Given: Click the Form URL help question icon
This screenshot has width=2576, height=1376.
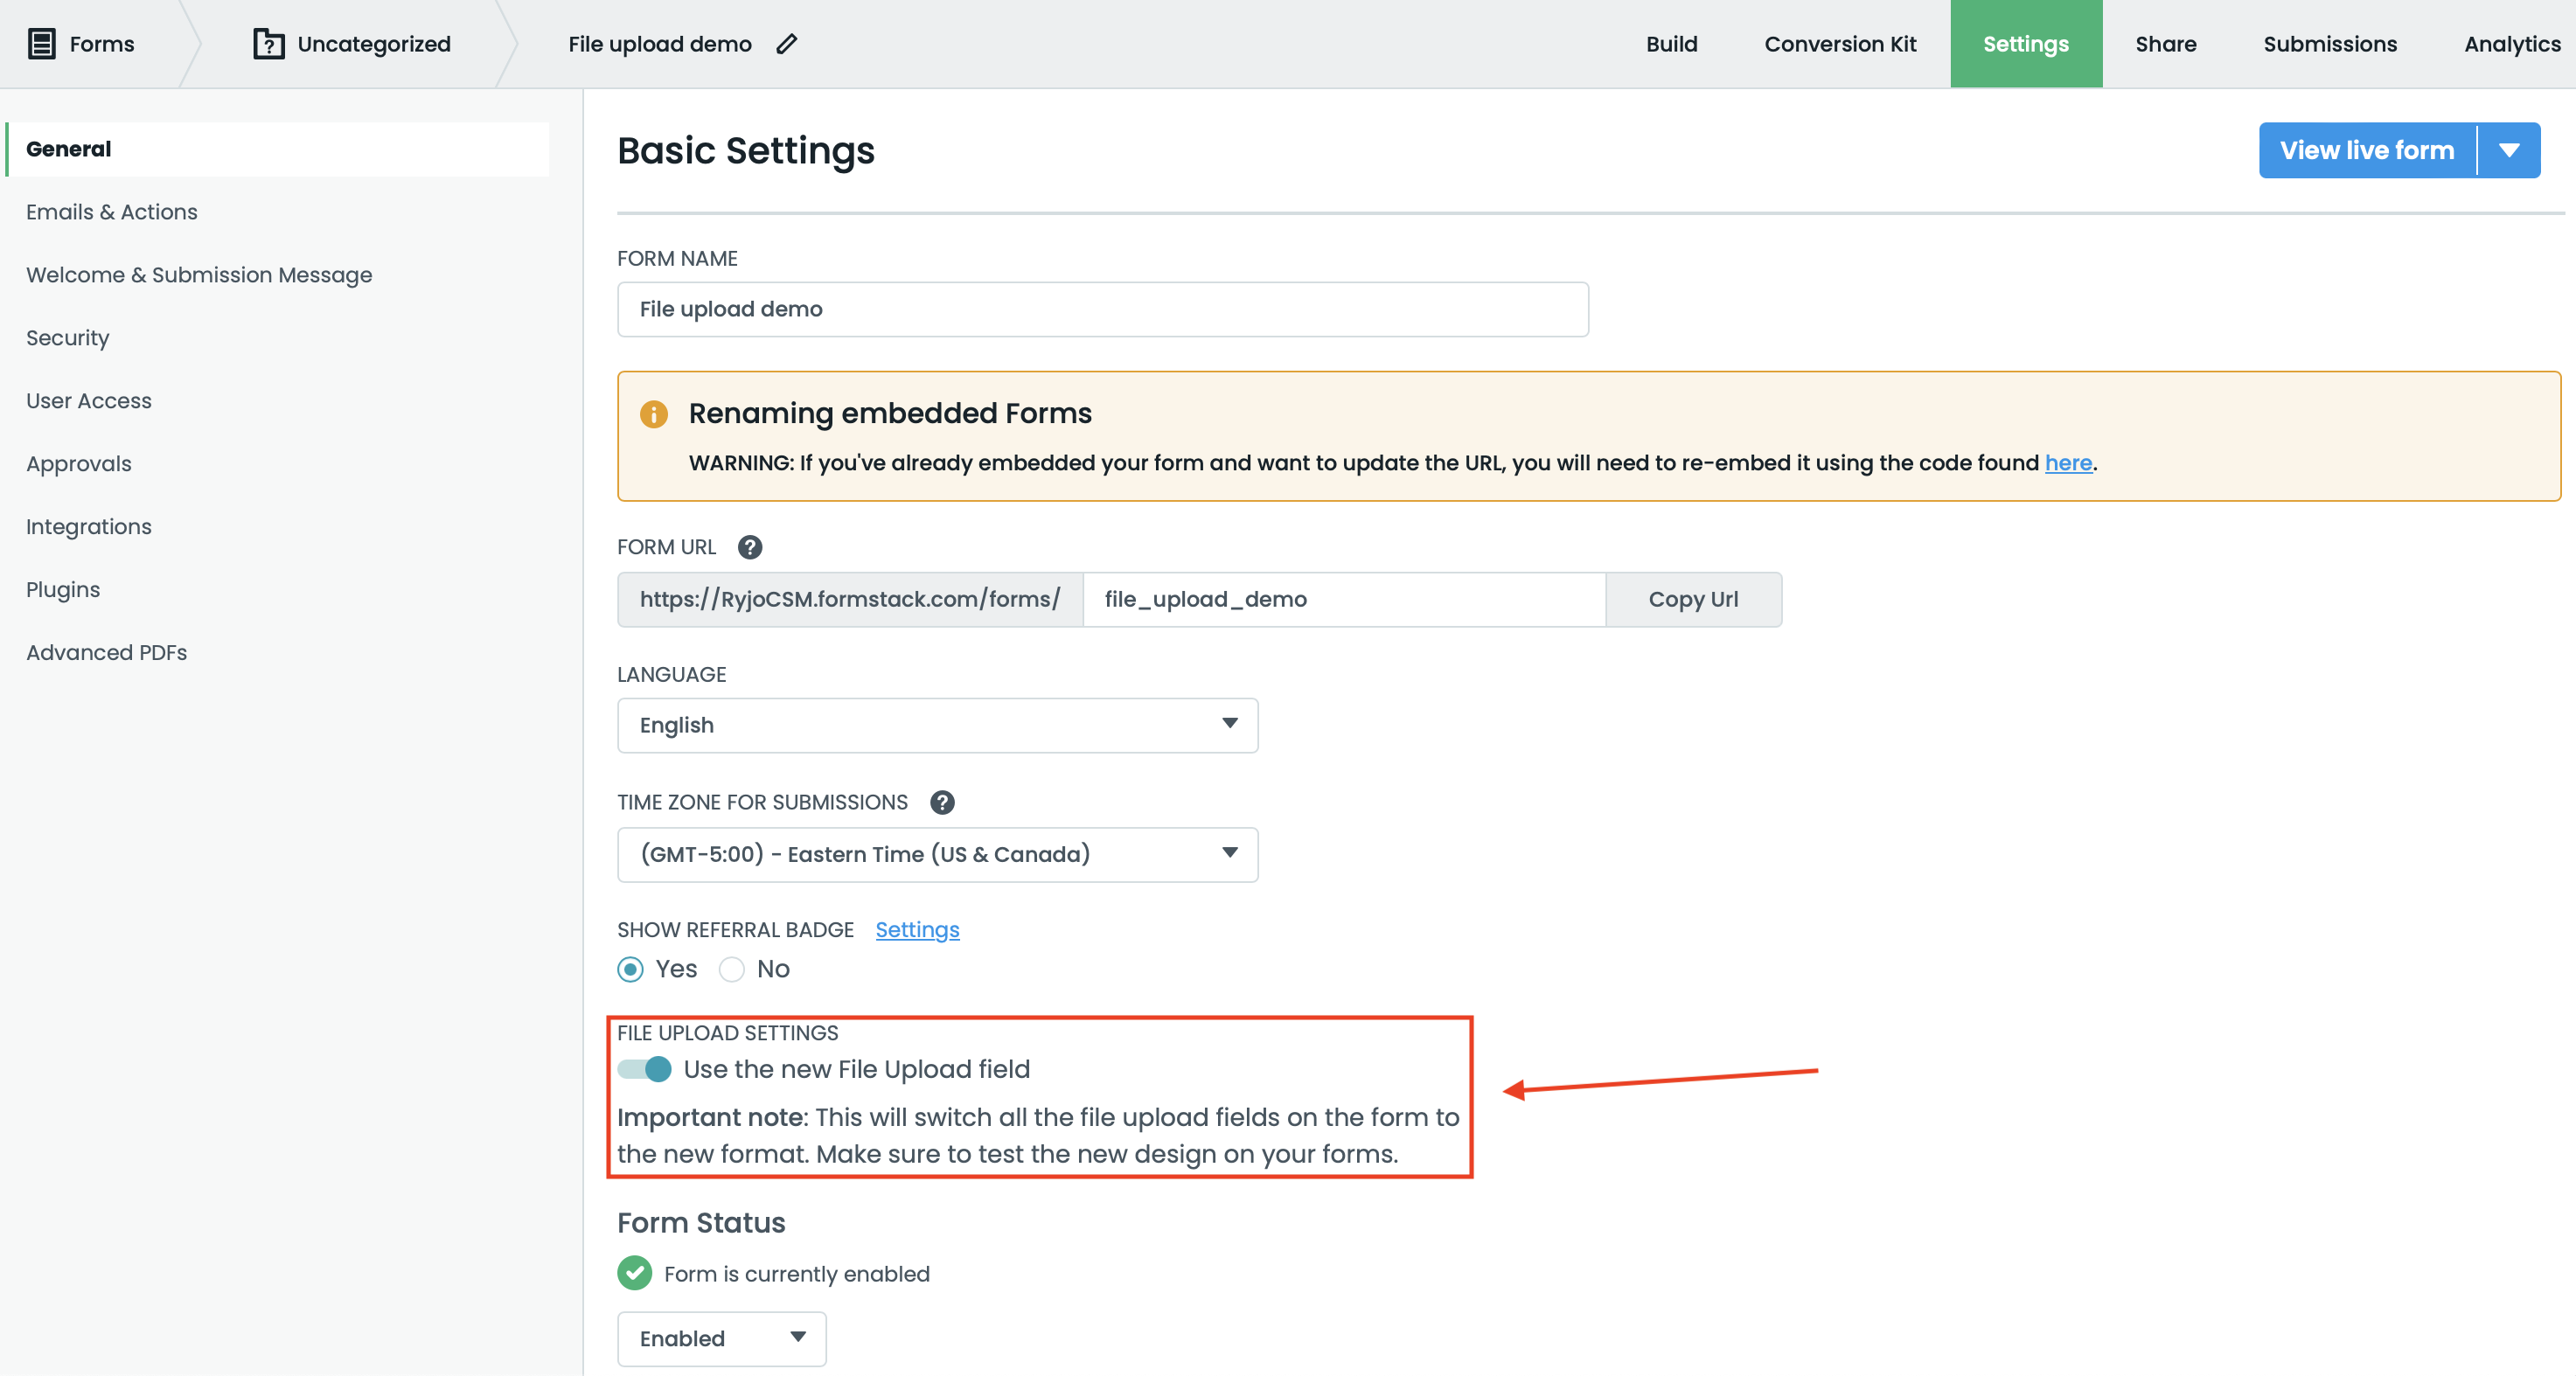Looking at the screenshot, I should pos(750,547).
